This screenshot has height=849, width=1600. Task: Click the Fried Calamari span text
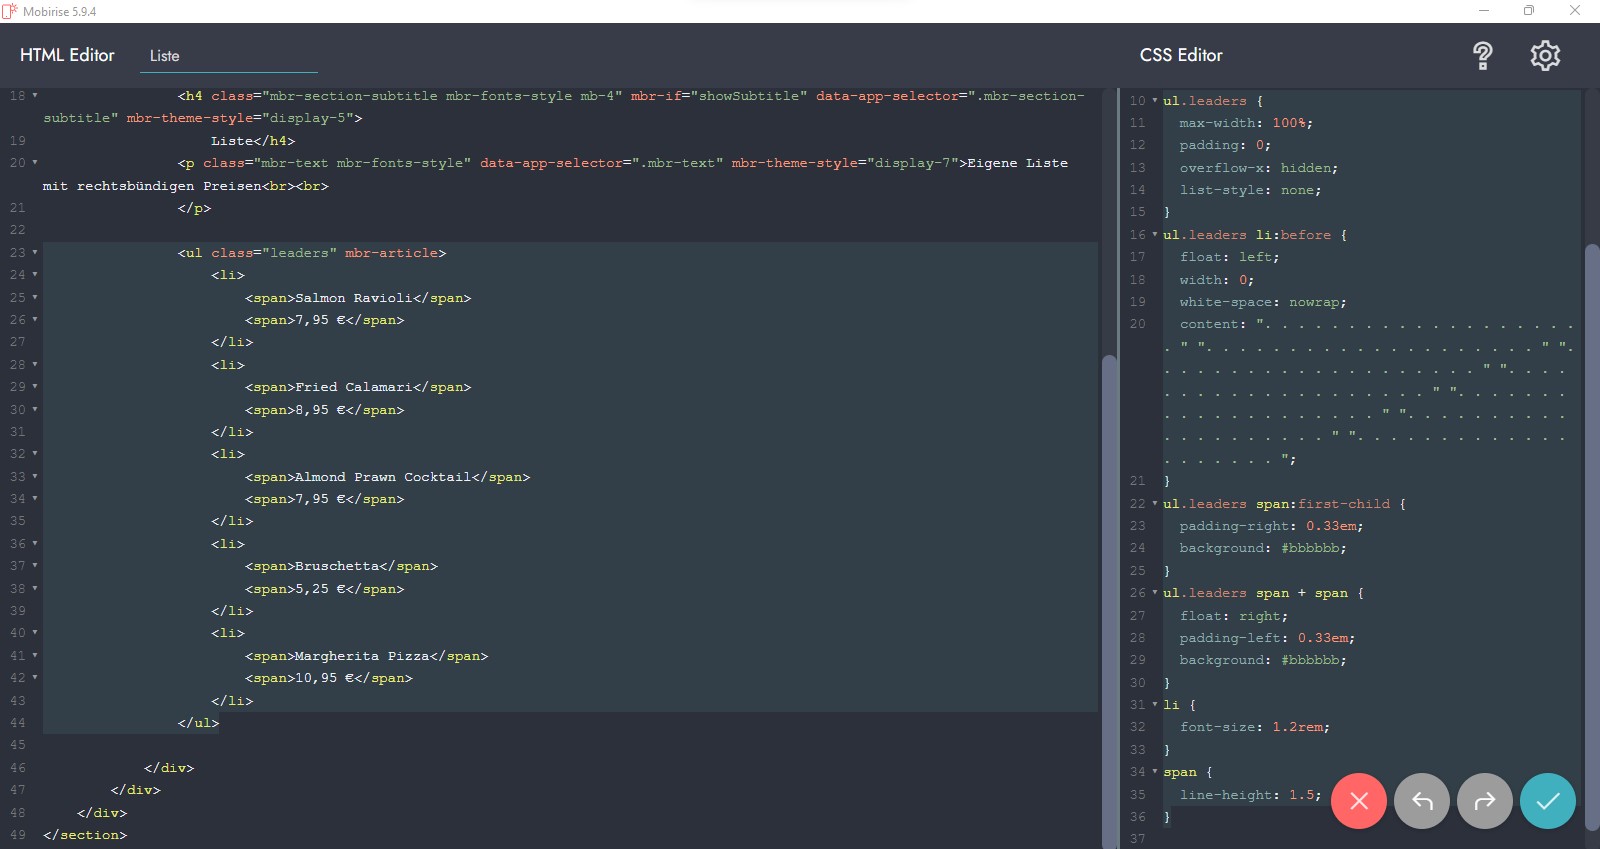point(354,387)
